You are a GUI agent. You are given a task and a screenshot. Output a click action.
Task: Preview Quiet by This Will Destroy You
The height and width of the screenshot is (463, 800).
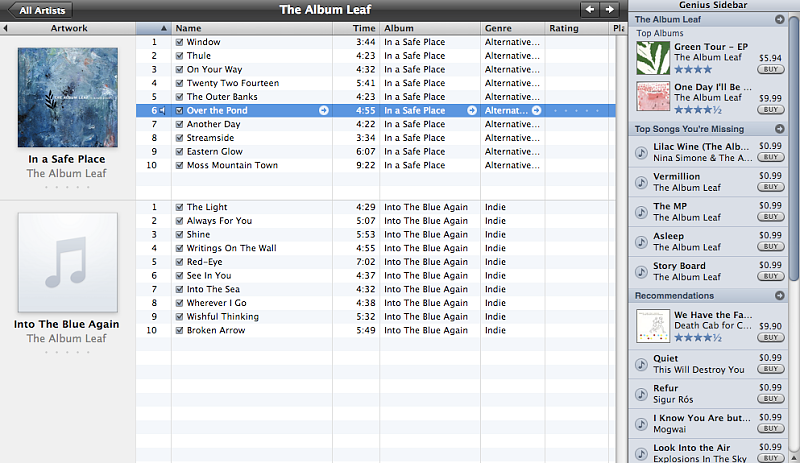(x=641, y=364)
